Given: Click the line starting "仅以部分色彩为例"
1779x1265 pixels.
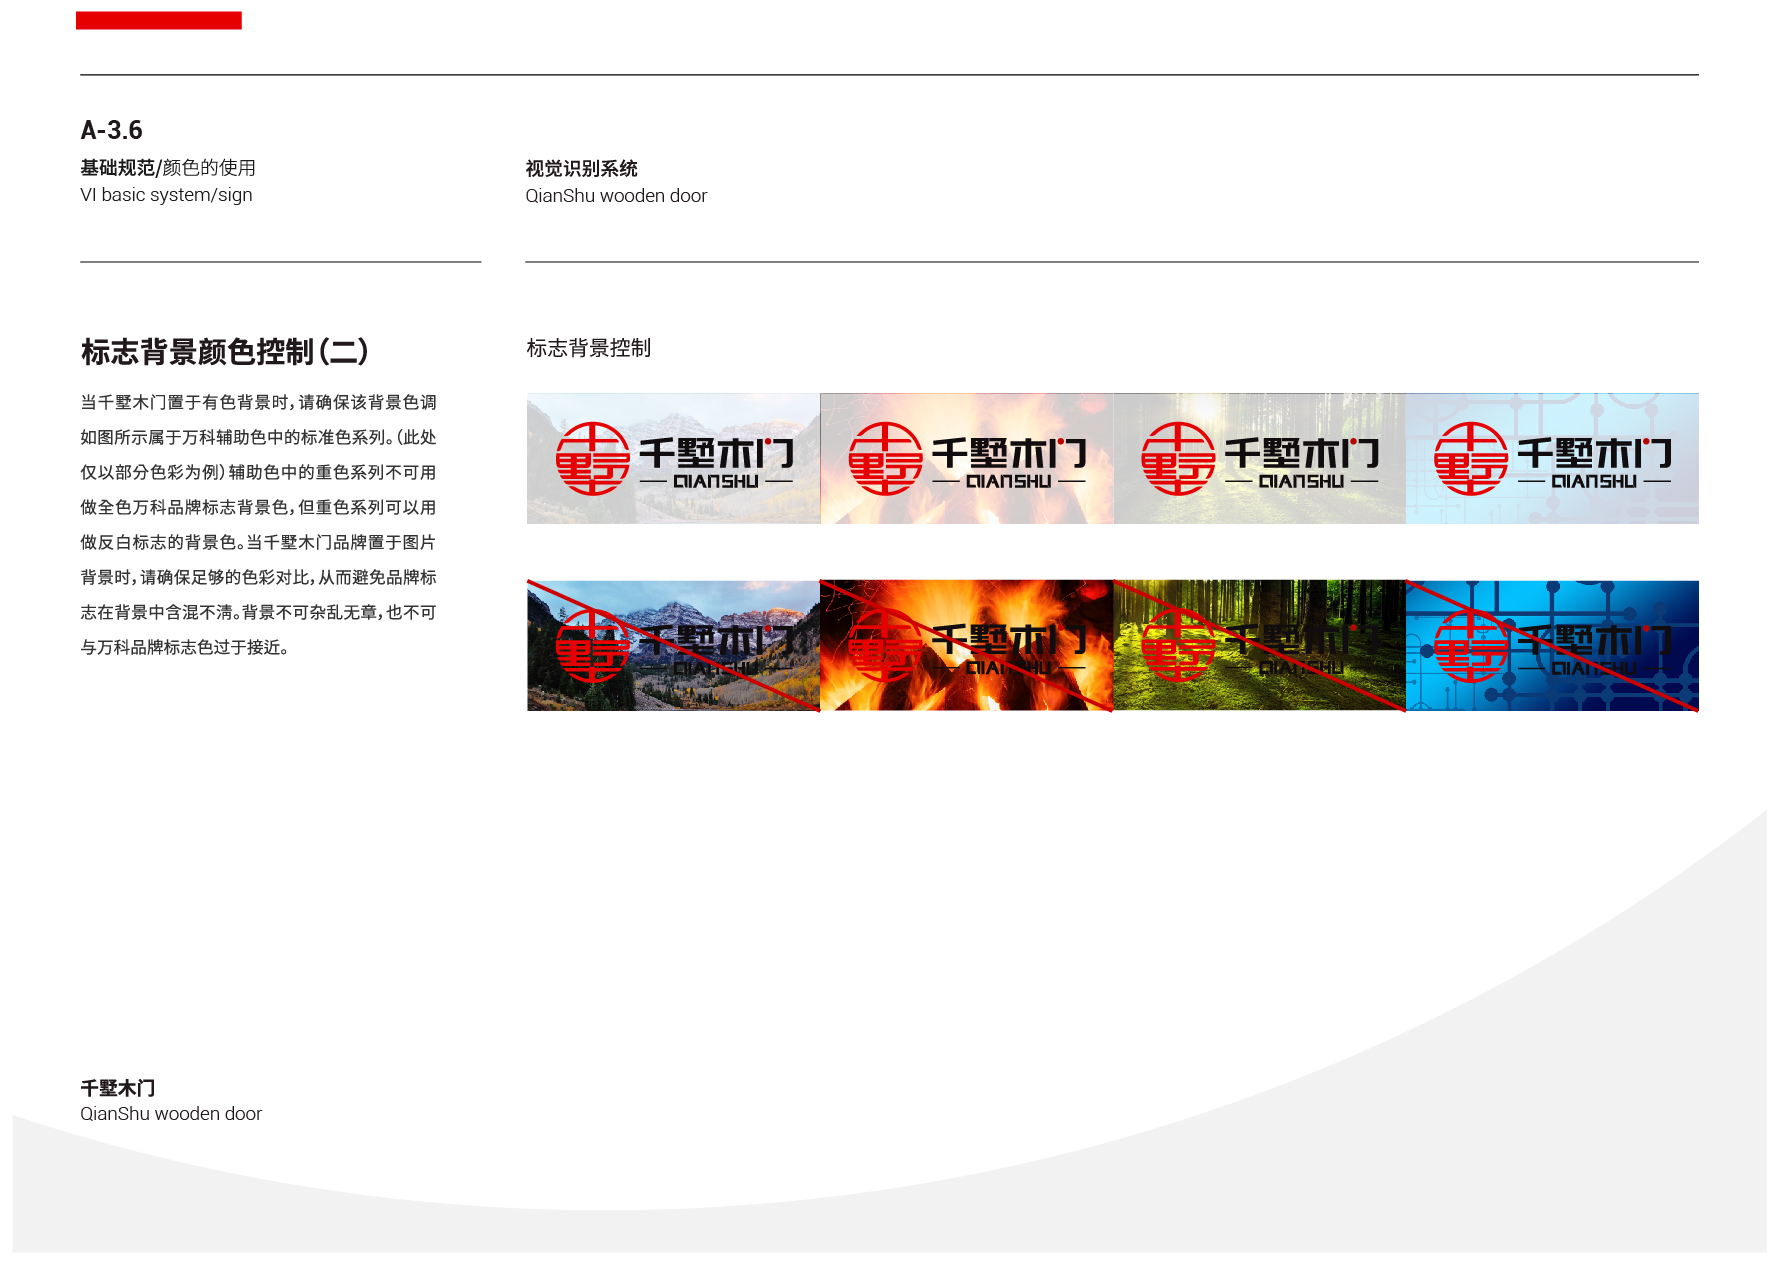Looking at the screenshot, I should (258, 472).
